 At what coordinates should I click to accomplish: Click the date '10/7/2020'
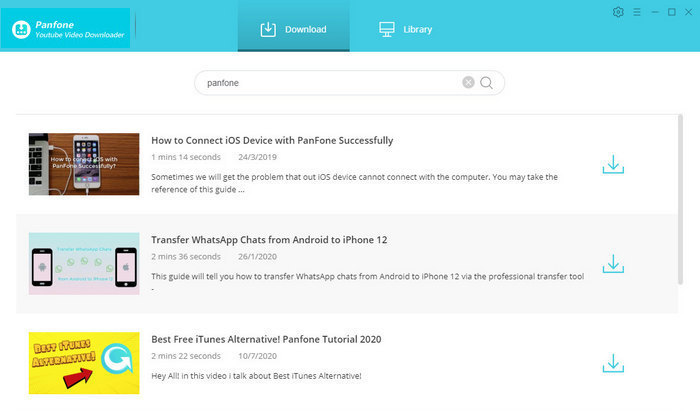coord(258,356)
